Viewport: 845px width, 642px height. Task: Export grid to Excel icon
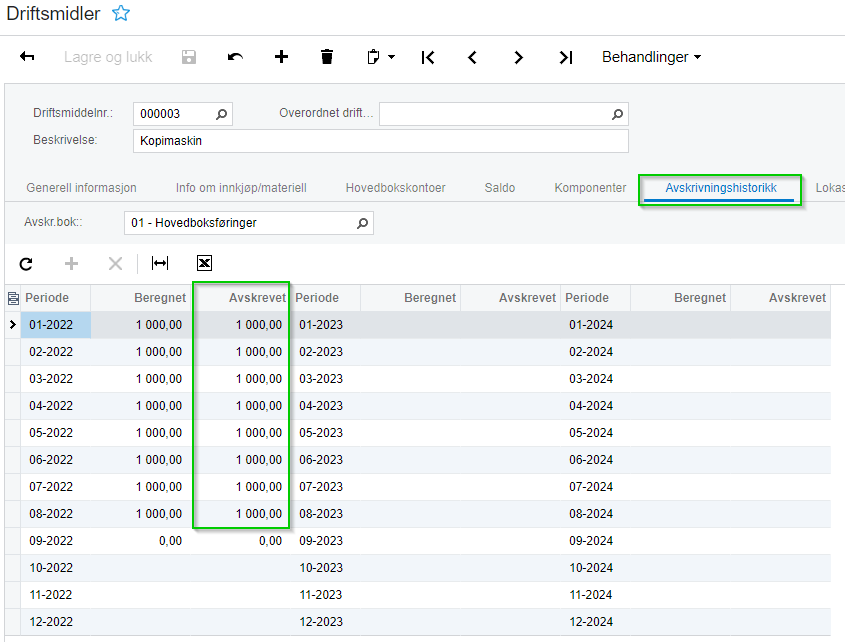pos(204,263)
